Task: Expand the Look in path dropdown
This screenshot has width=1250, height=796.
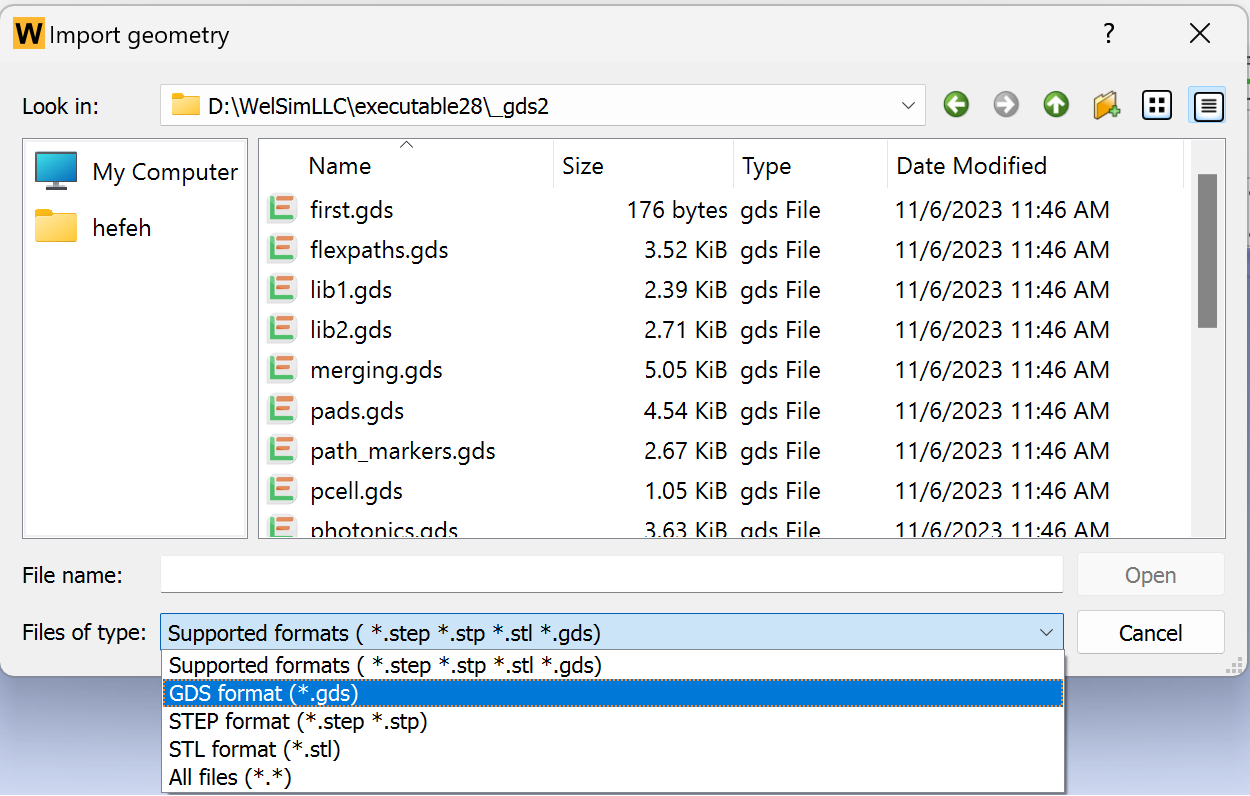Action: 908,105
